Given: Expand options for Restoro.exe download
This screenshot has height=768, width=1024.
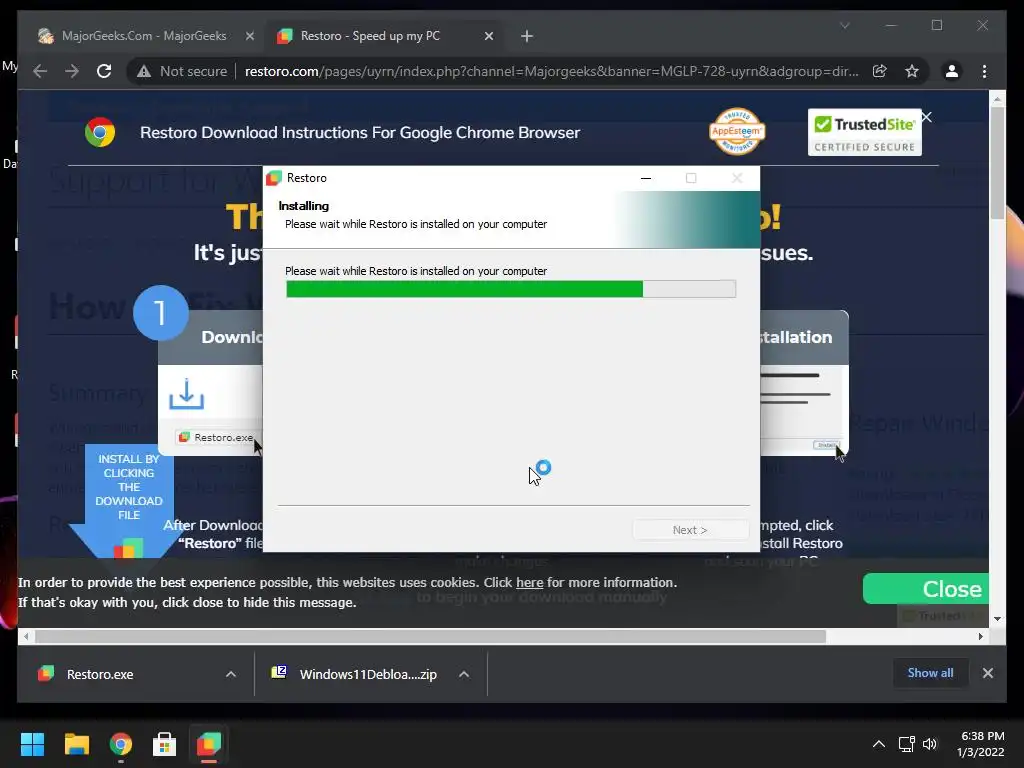Looking at the screenshot, I should [231, 674].
